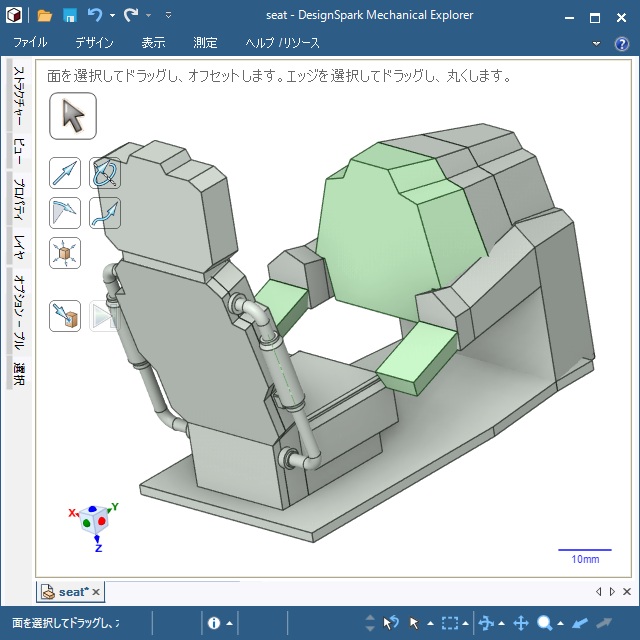640x640 pixels.
Task: Save the design with the disk icon
Action: point(70,15)
